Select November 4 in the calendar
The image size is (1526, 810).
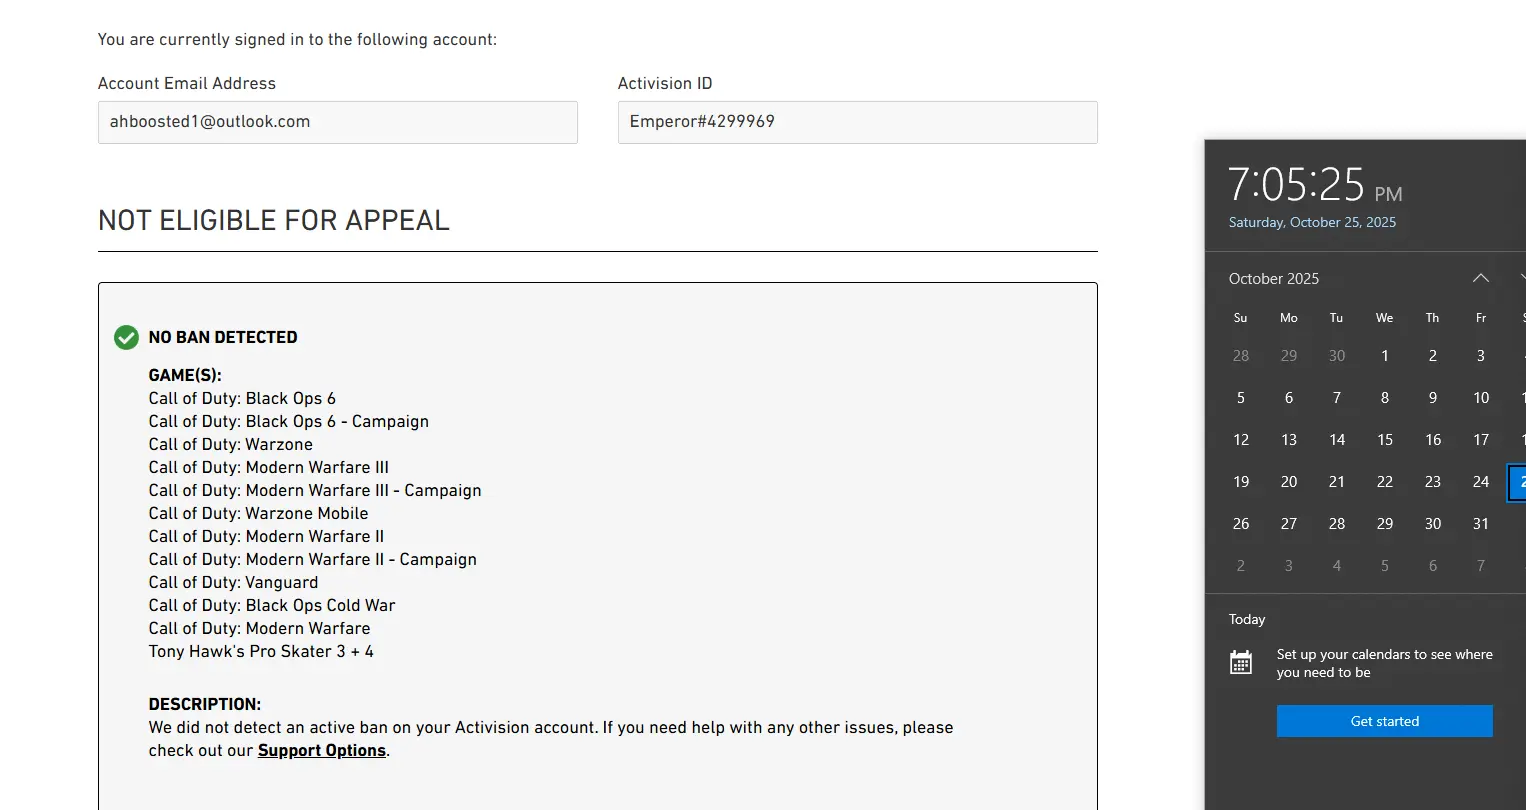tap(1336, 565)
